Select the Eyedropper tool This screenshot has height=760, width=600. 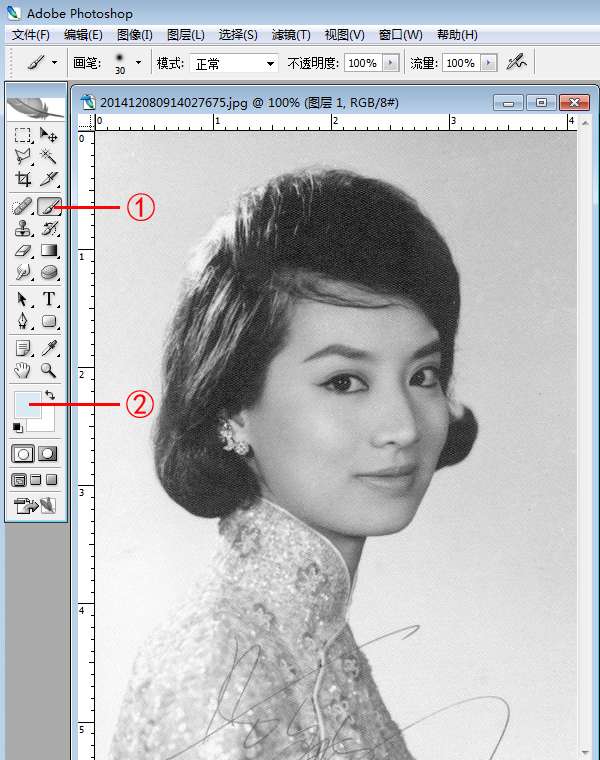coord(48,347)
